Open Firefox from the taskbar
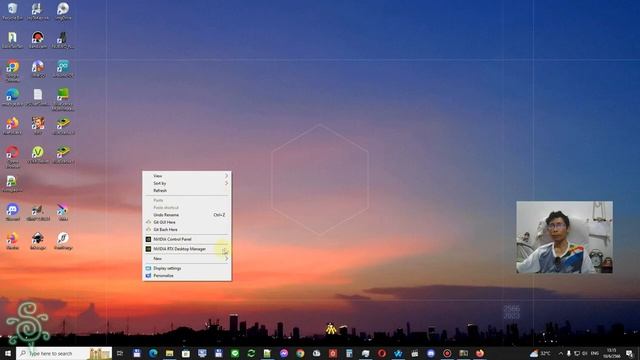 pyautogui.click(x=480, y=353)
